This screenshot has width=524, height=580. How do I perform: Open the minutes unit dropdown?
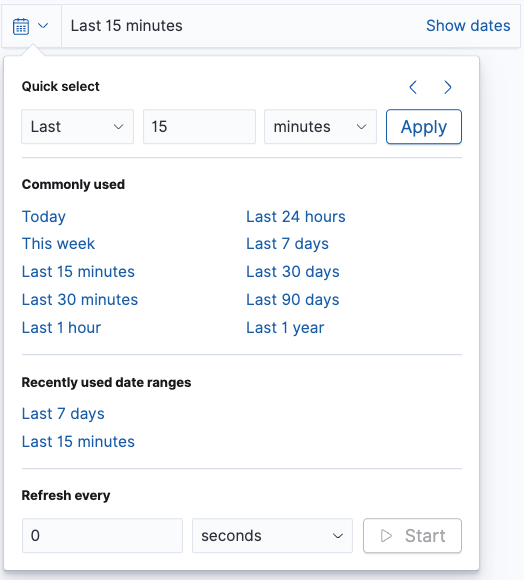coord(320,127)
